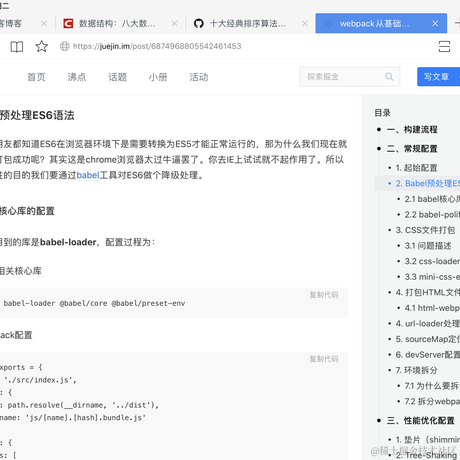Screen dimensions: 460x460
Task: Jump to 二、常规配置 in the contents
Action: [412, 149]
